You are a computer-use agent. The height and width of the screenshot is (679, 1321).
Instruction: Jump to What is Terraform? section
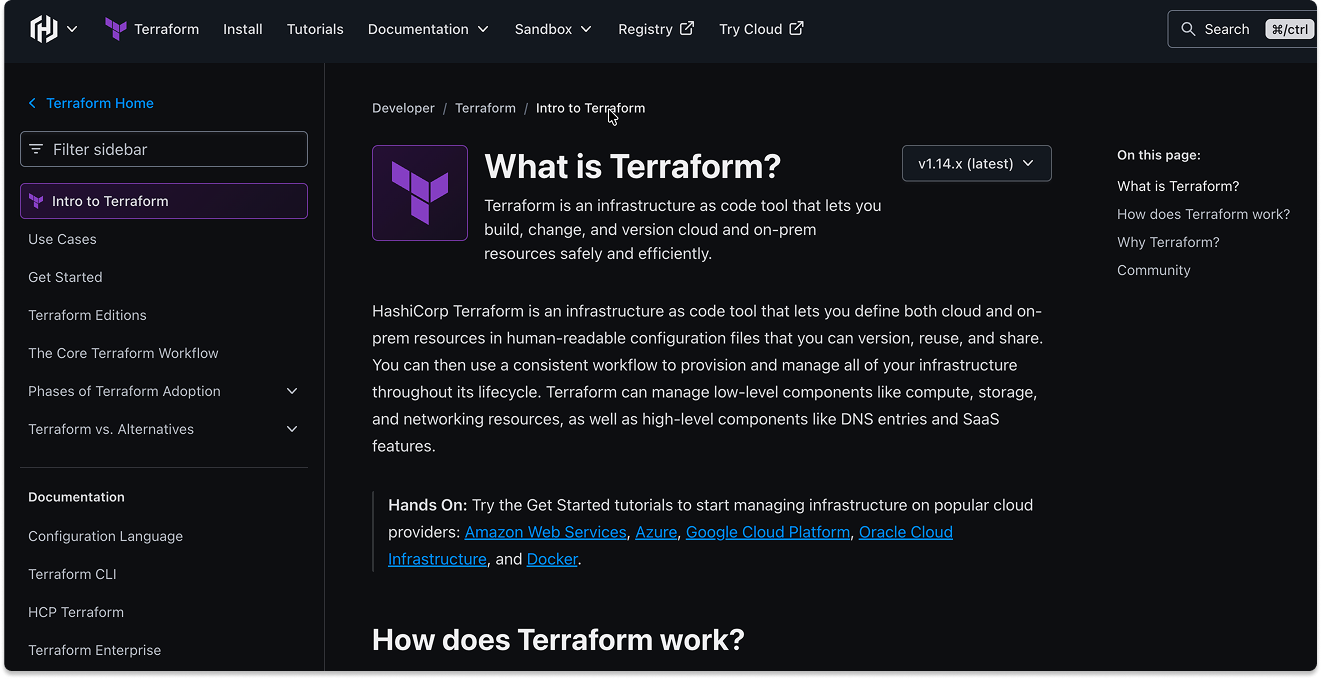[1178, 186]
